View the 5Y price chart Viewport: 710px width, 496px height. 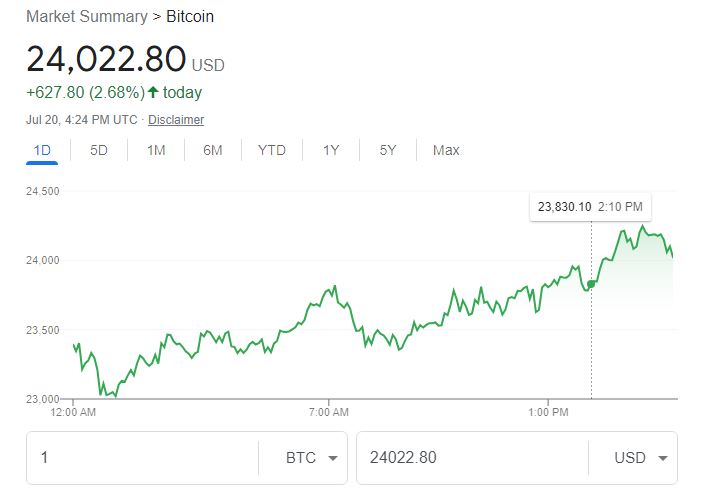[388, 150]
